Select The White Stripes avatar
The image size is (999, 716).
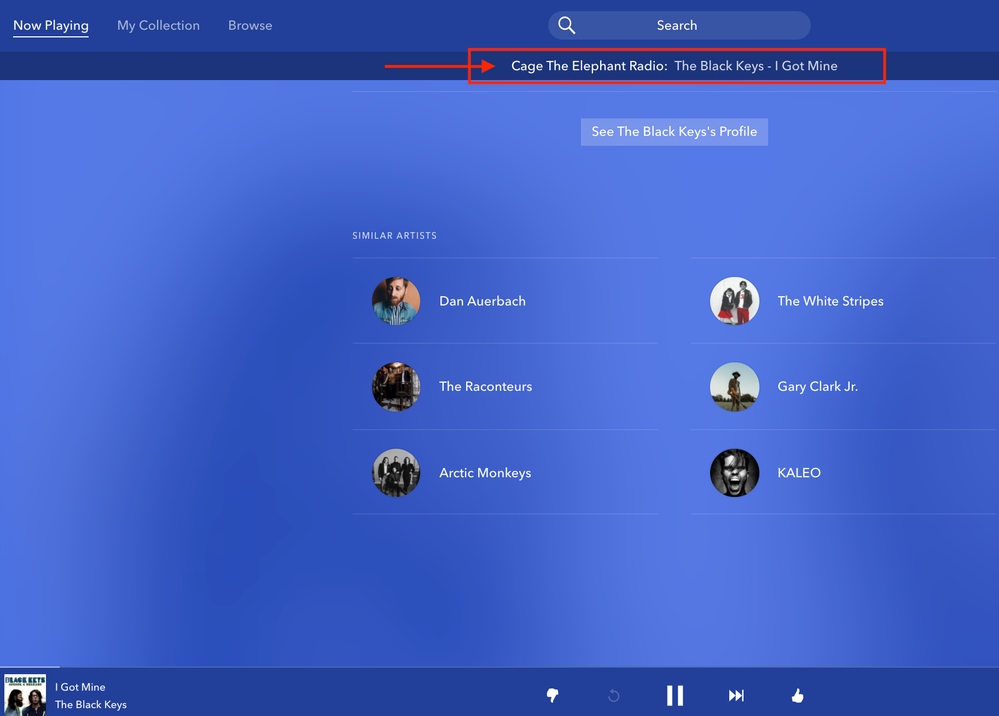735,301
